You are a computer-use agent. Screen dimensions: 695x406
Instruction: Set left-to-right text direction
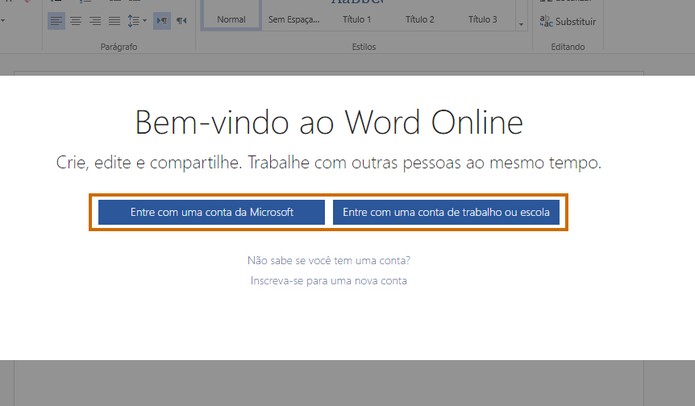162,21
